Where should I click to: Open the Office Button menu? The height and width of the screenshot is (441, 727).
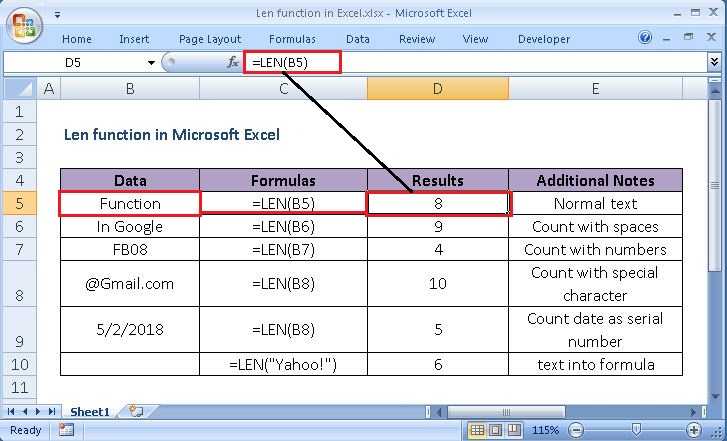(x=24, y=26)
